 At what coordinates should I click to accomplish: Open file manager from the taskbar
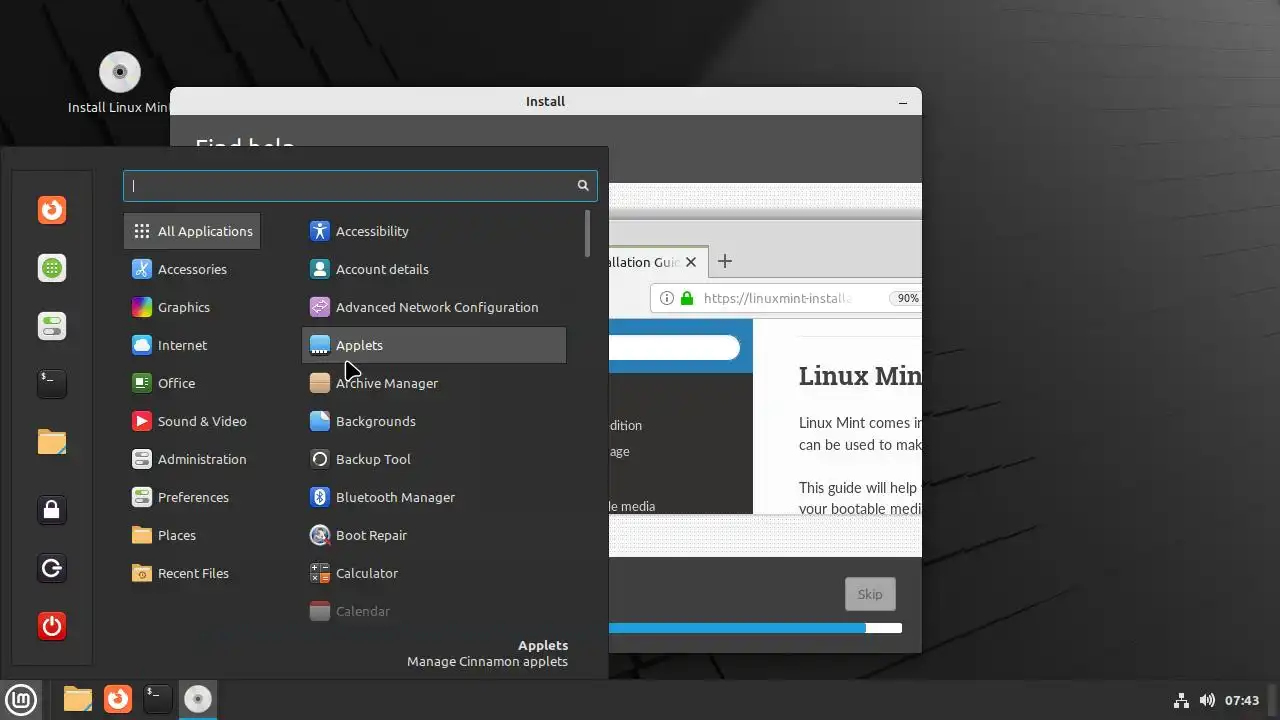[78, 699]
